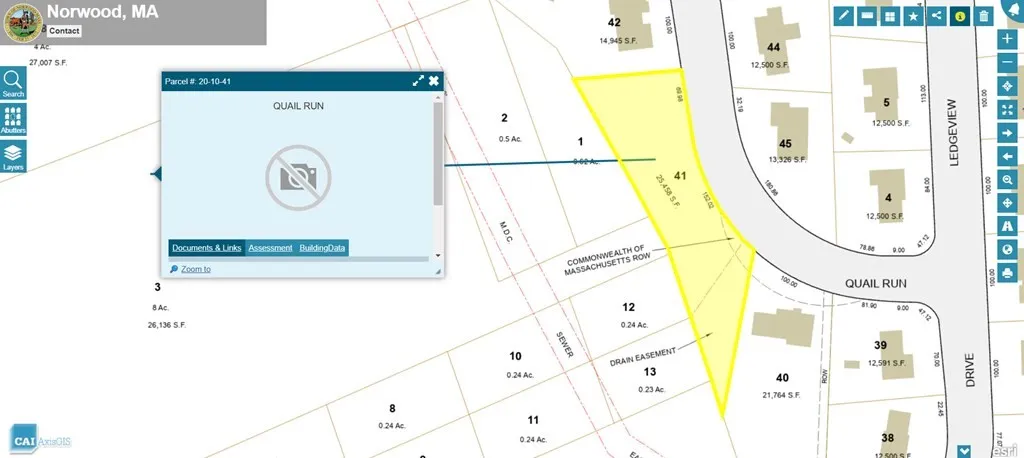Click the Contact button

(64, 31)
